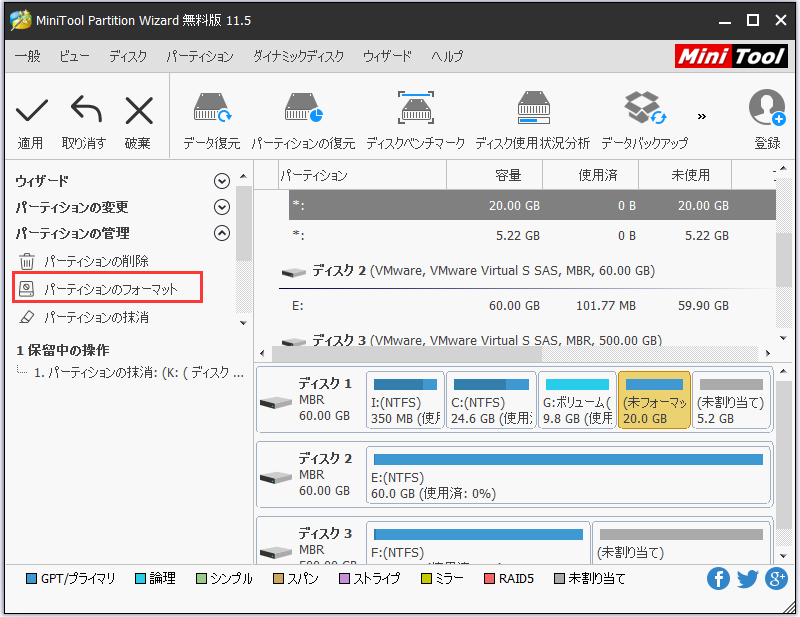Open the ディスク使用状況分析 space analyzer
800x617 pixels.
click(x=533, y=121)
